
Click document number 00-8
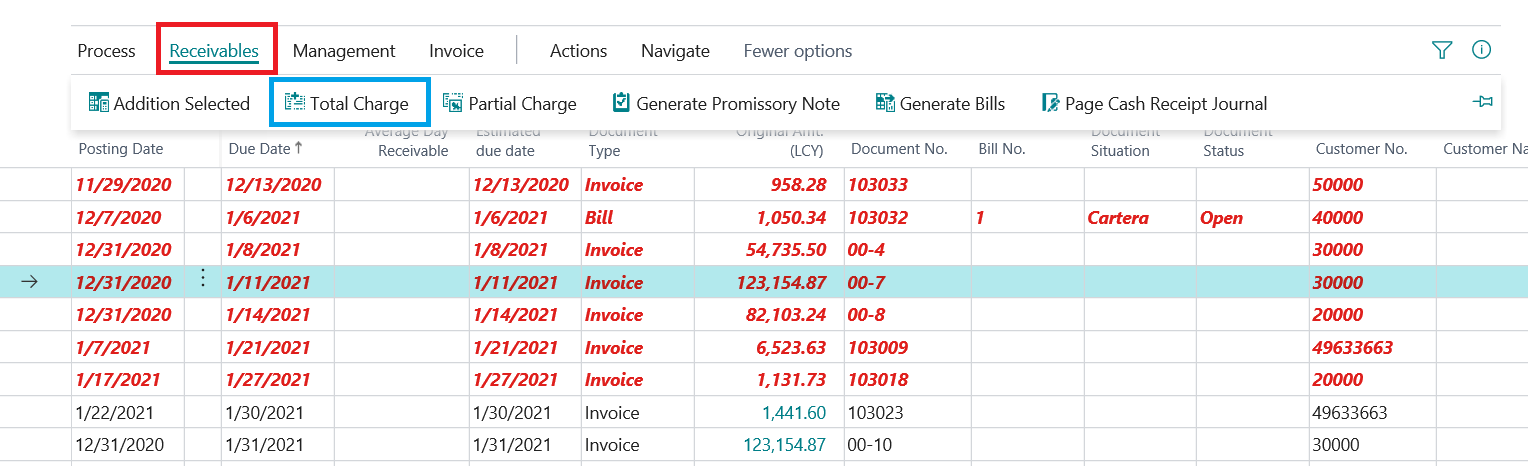[866, 315]
